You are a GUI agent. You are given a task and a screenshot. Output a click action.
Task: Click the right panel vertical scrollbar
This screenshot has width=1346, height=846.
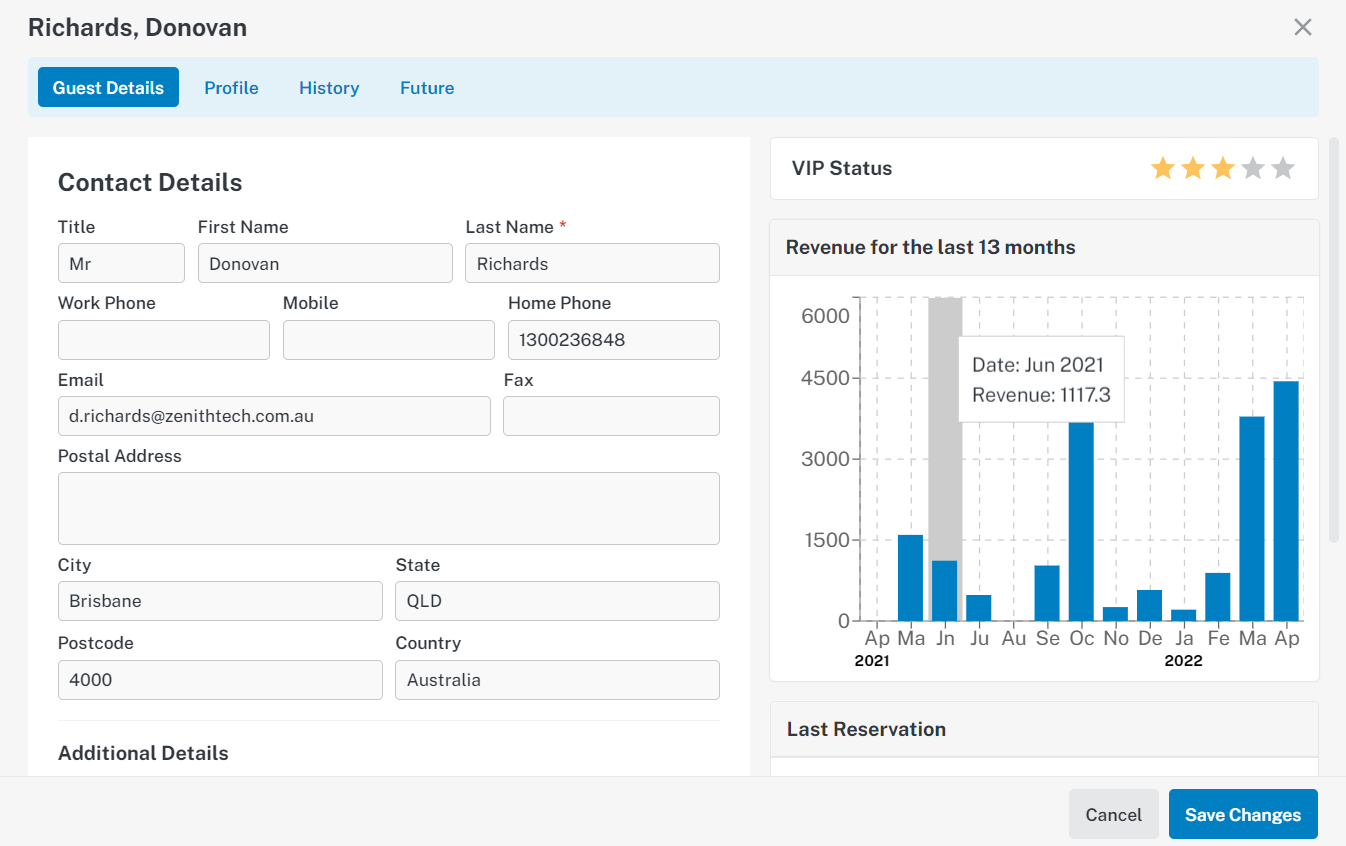(1334, 340)
